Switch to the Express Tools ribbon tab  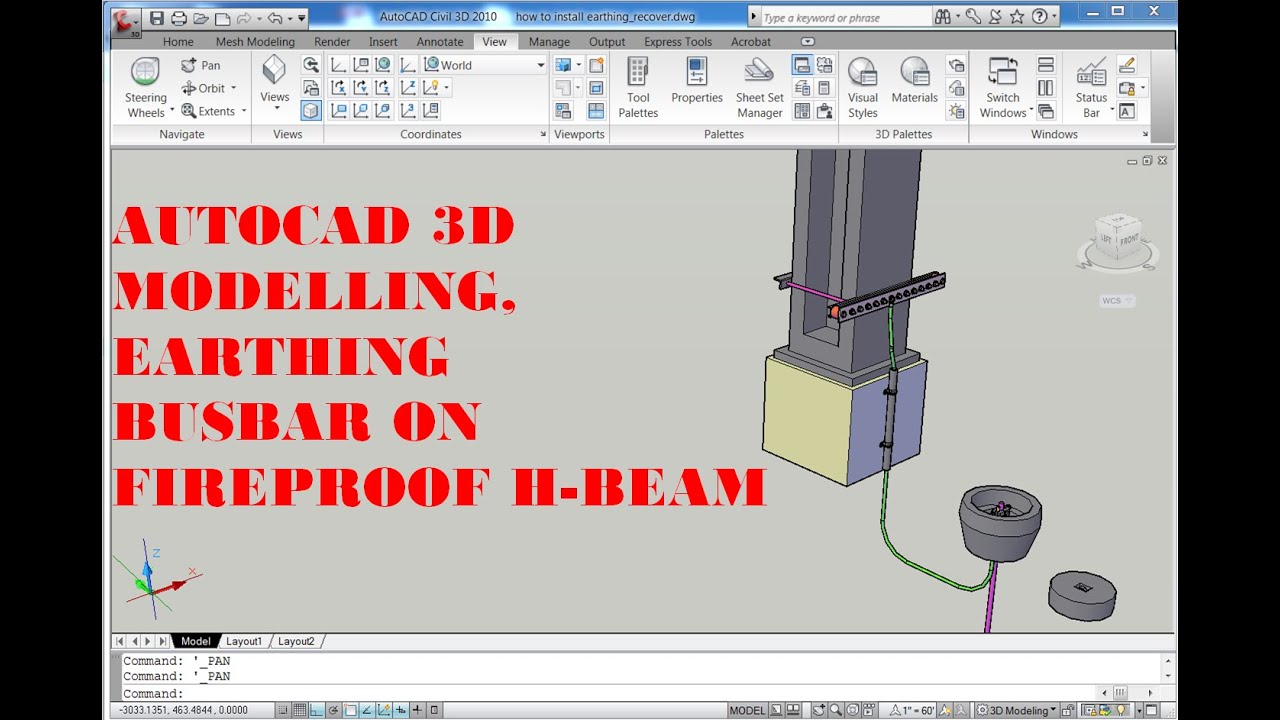(678, 42)
